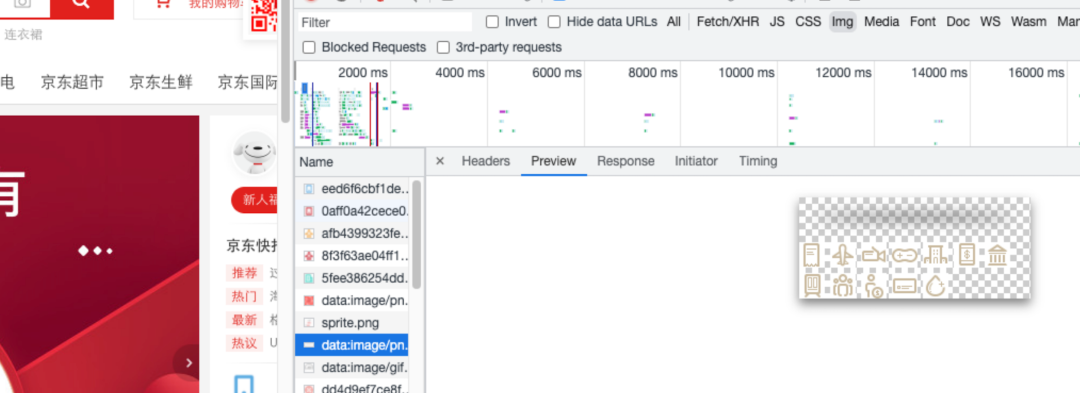Viewport: 1080px width, 393px height.
Task: Select the 5fee386254dd request row
Action: [x=352, y=278]
